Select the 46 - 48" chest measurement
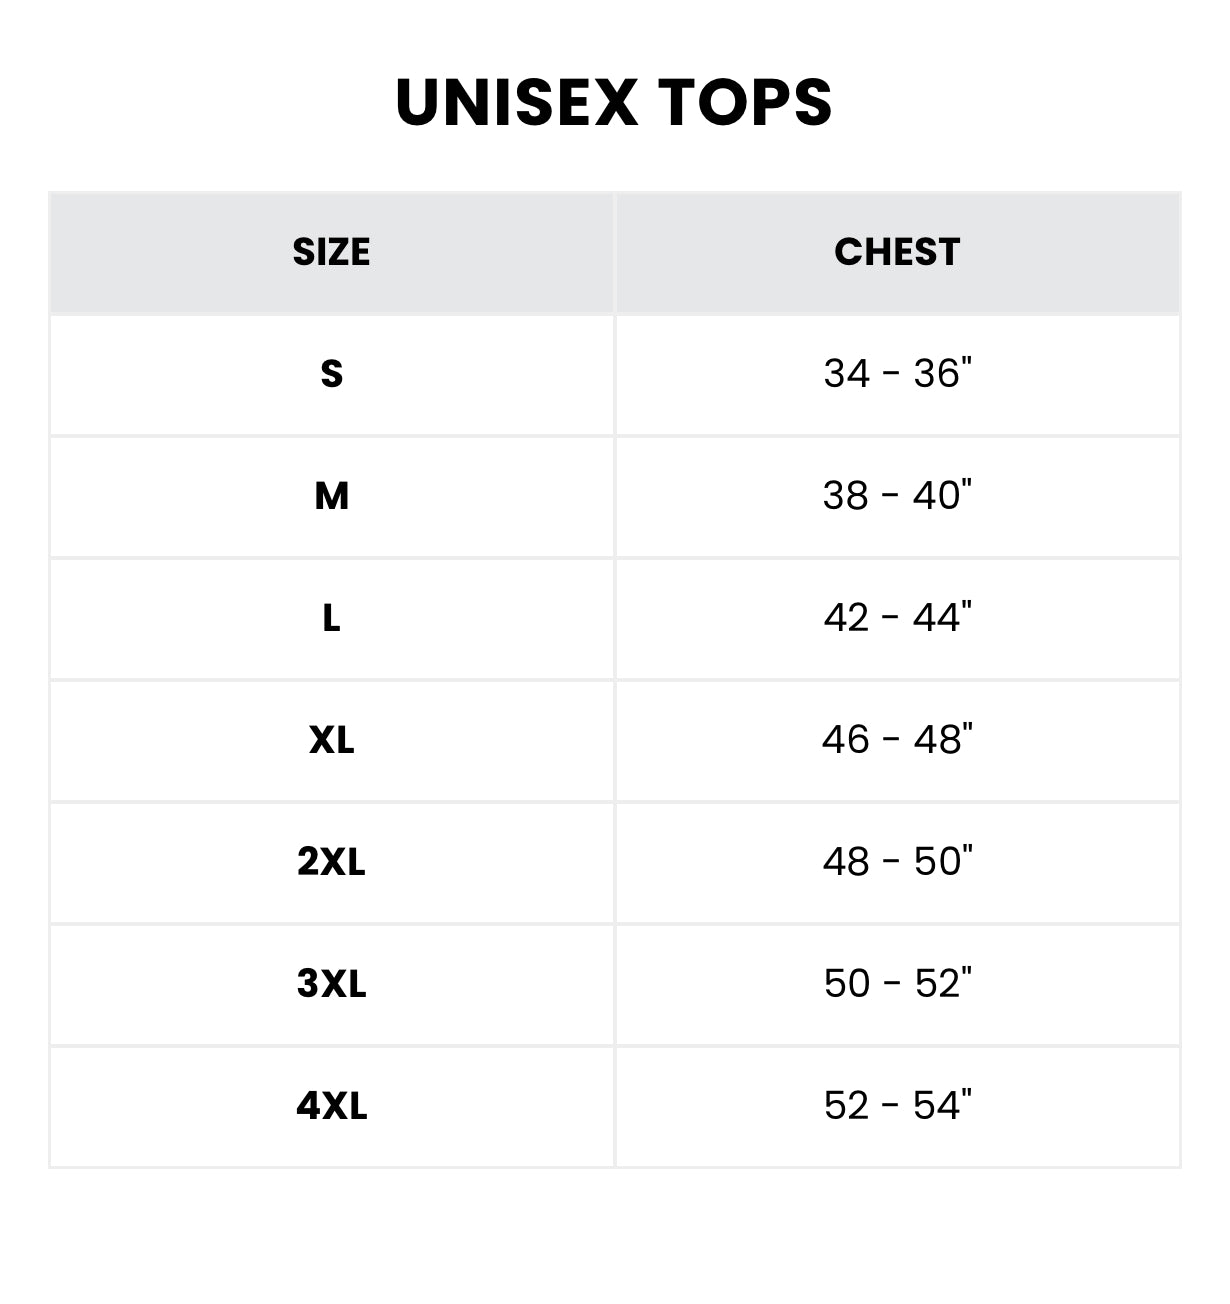 [897, 740]
